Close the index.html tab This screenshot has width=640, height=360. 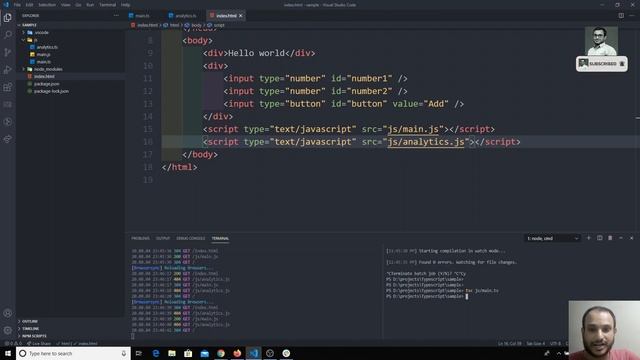point(241,16)
